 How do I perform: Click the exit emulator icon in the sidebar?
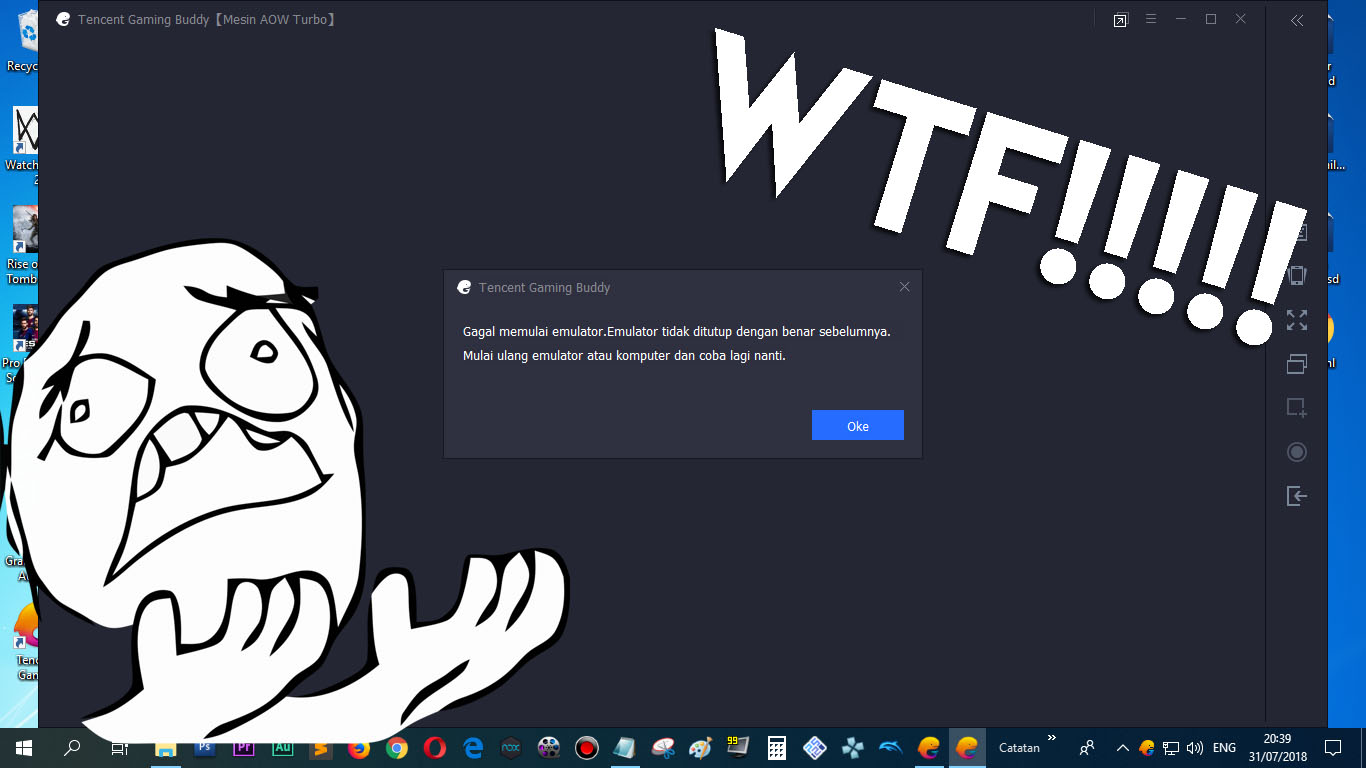coord(1297,496)
